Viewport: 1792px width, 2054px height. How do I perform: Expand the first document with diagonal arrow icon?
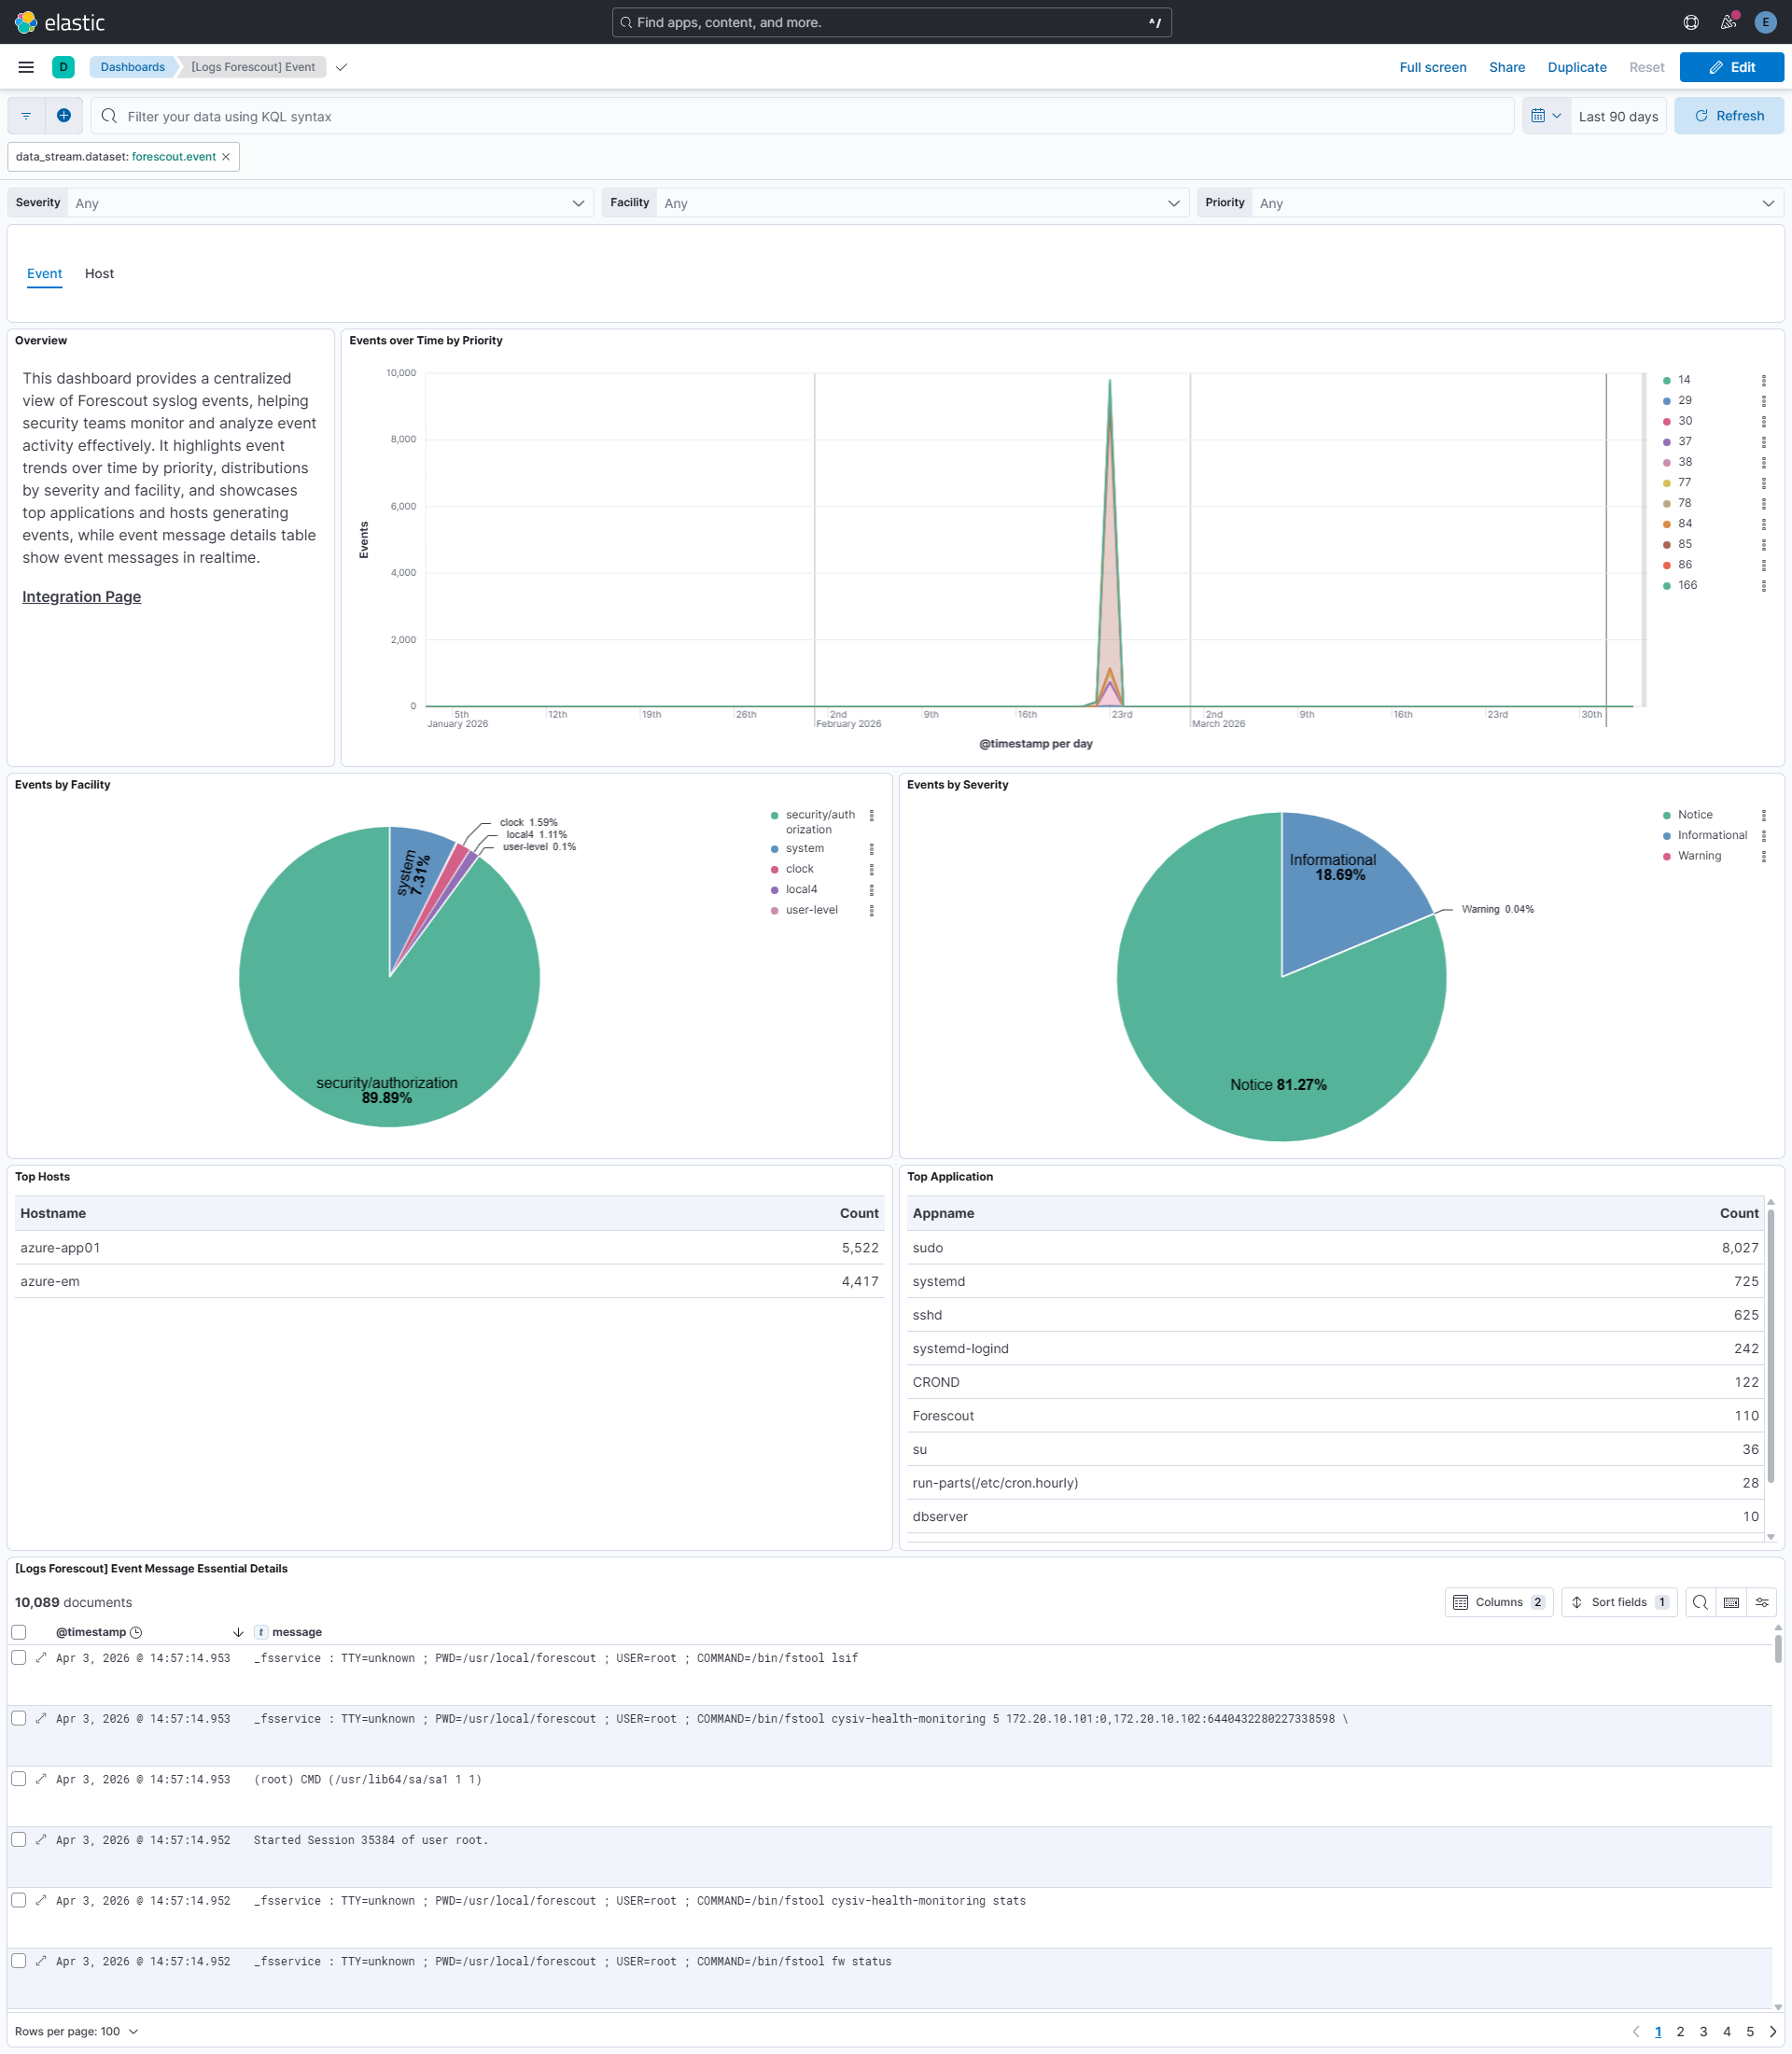pos(42,1658)
